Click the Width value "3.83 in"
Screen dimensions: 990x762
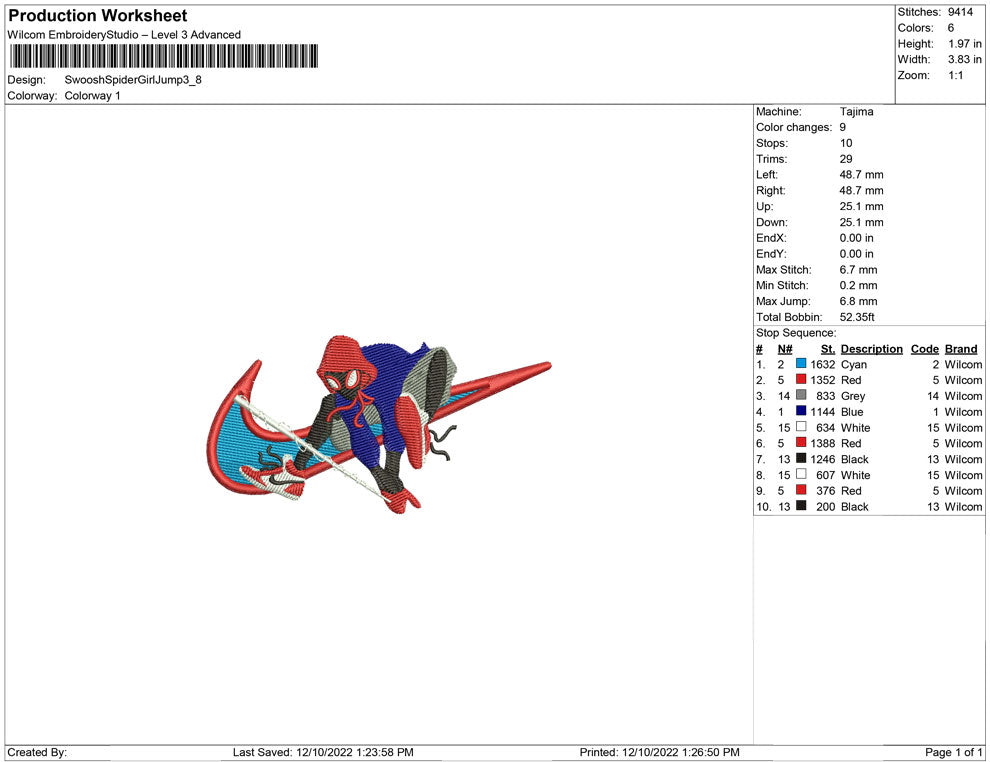point(965,59)
